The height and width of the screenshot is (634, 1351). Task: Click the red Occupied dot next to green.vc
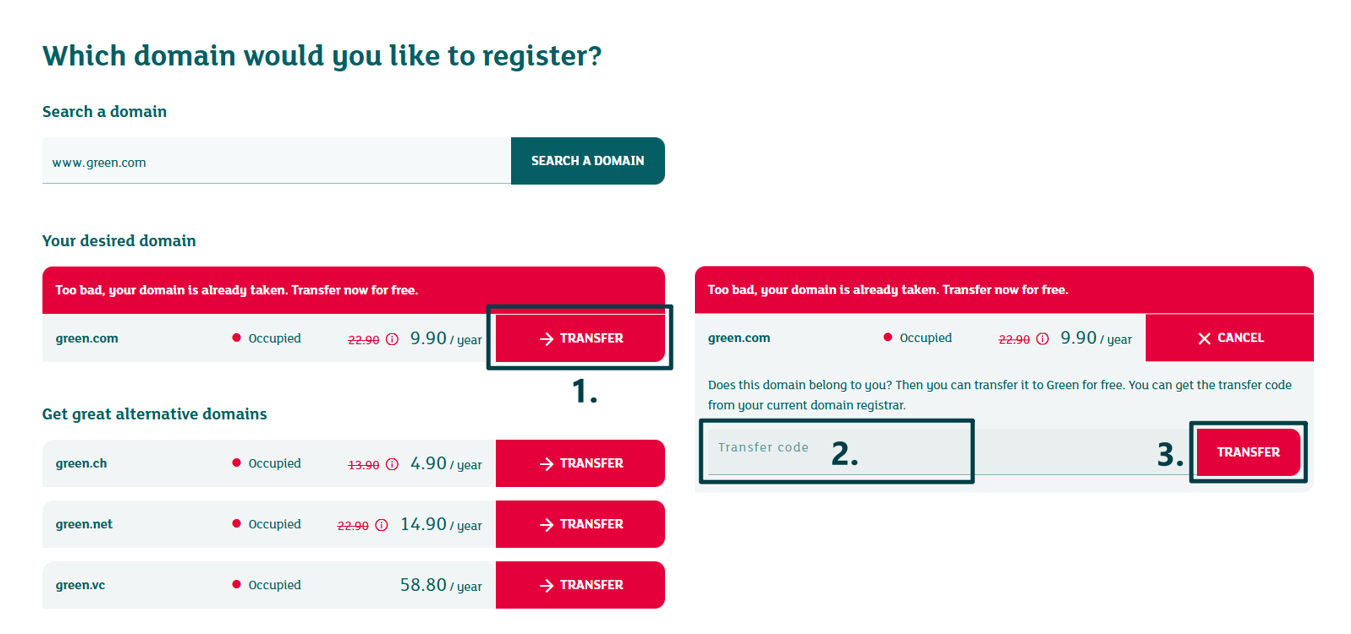[237, 585]
